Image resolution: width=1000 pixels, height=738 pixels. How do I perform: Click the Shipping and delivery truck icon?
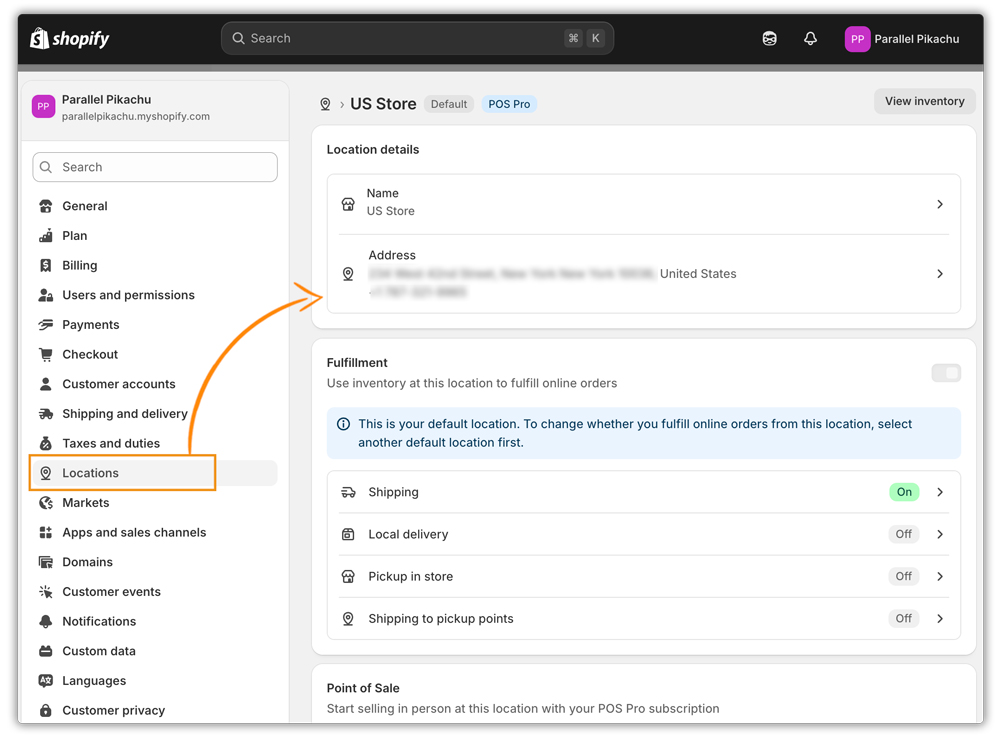click(46, 414)
